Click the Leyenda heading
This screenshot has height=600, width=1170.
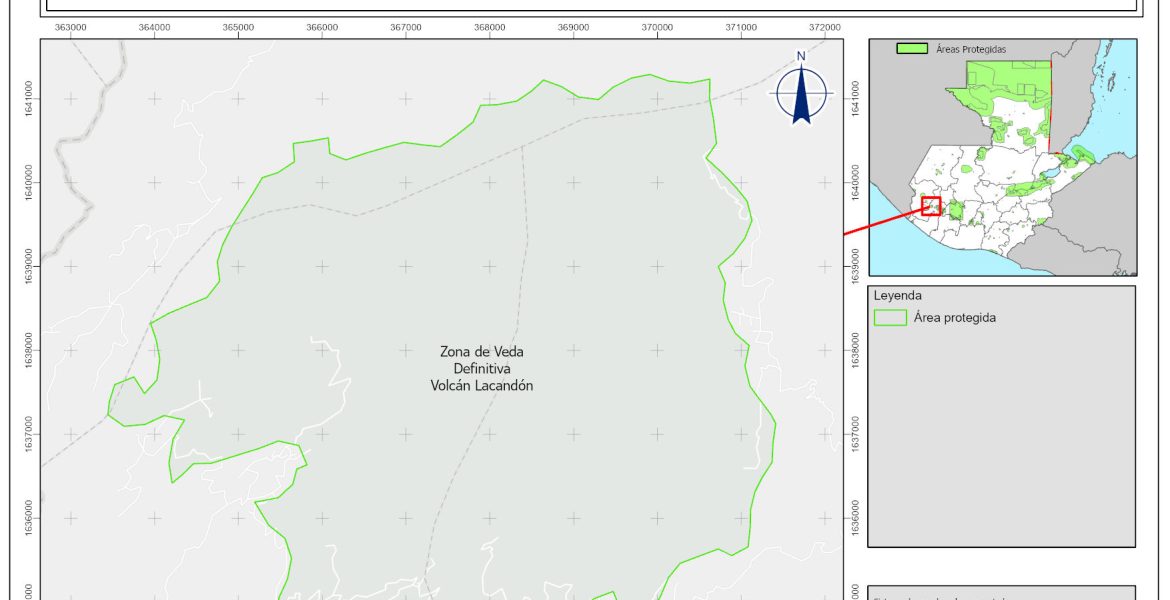click(897, 296)
